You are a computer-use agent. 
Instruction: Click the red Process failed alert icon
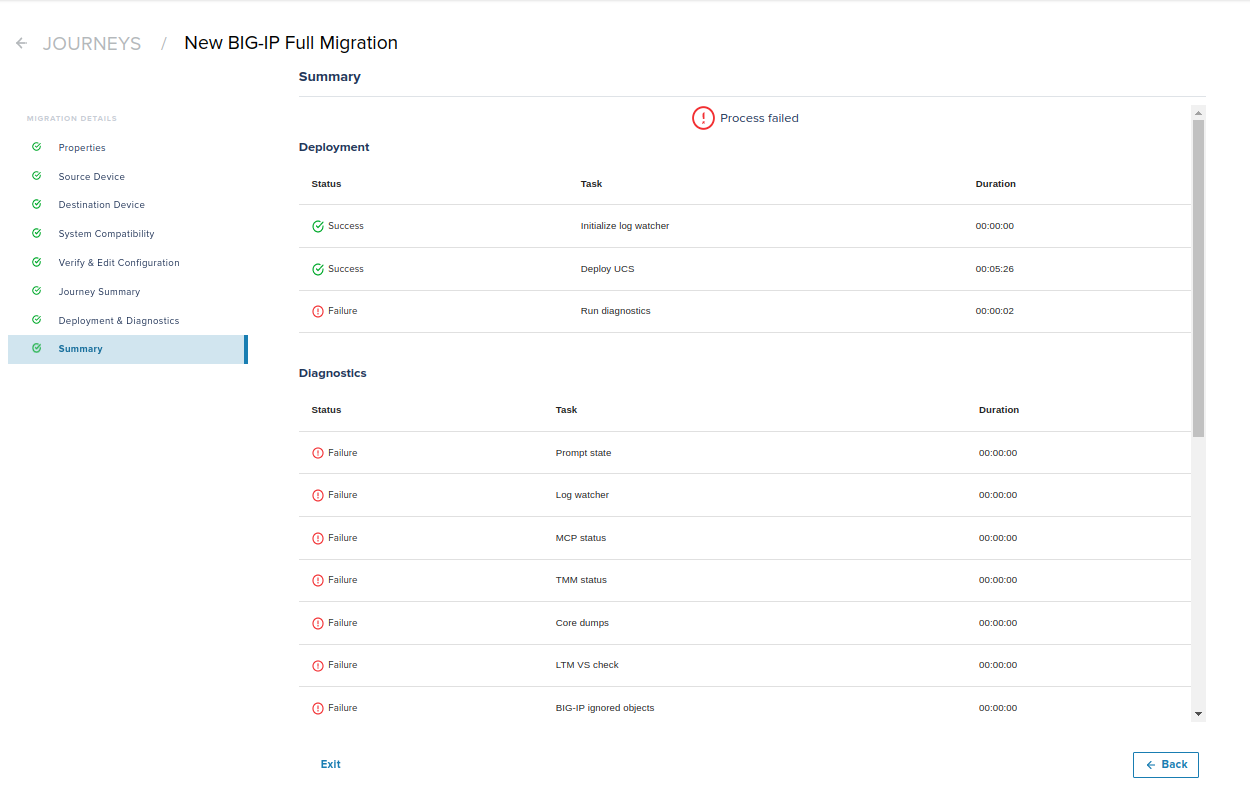703,118
